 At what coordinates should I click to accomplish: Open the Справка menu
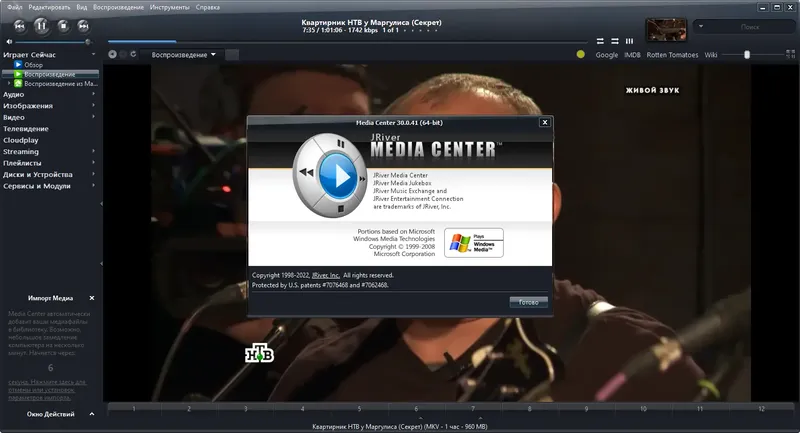pyautogui.click(x=208, y=7)
